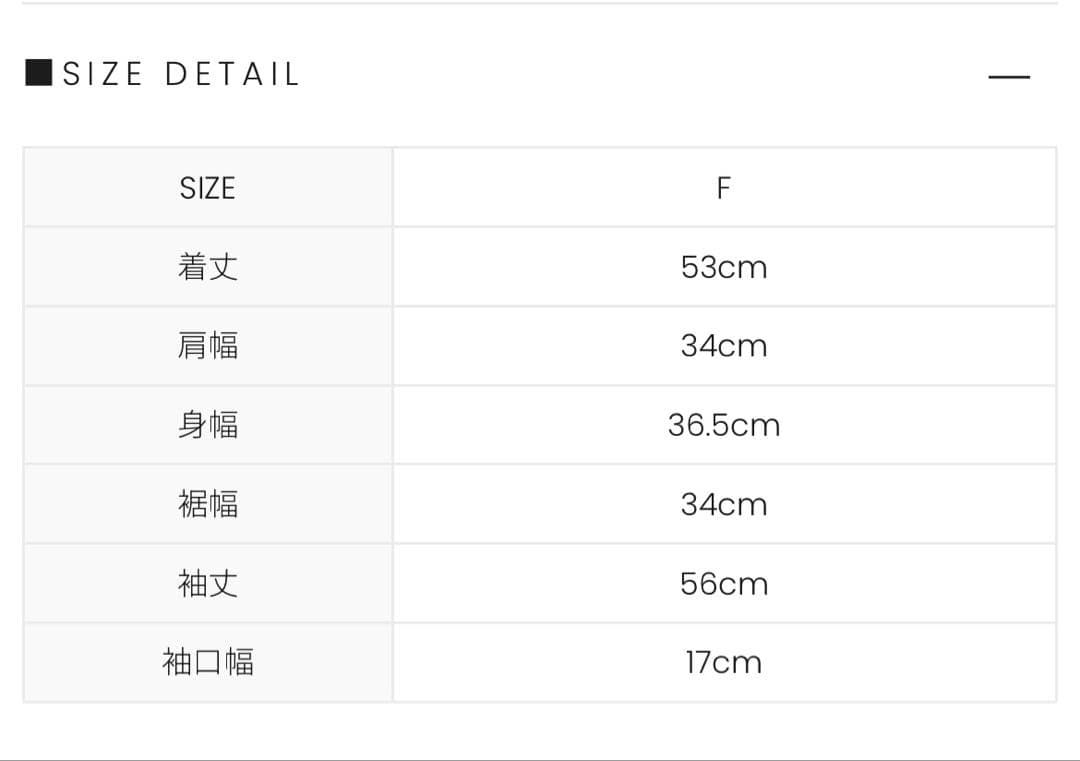Image resolution: width=1080 pixels, height=761 pixels.
Task: Click the 裾幅 row label
Action: [207, 504]
